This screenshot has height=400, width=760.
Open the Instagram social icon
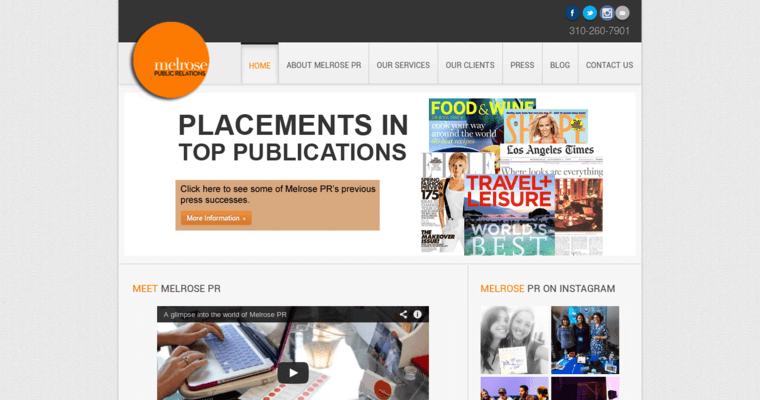(606, 13)
